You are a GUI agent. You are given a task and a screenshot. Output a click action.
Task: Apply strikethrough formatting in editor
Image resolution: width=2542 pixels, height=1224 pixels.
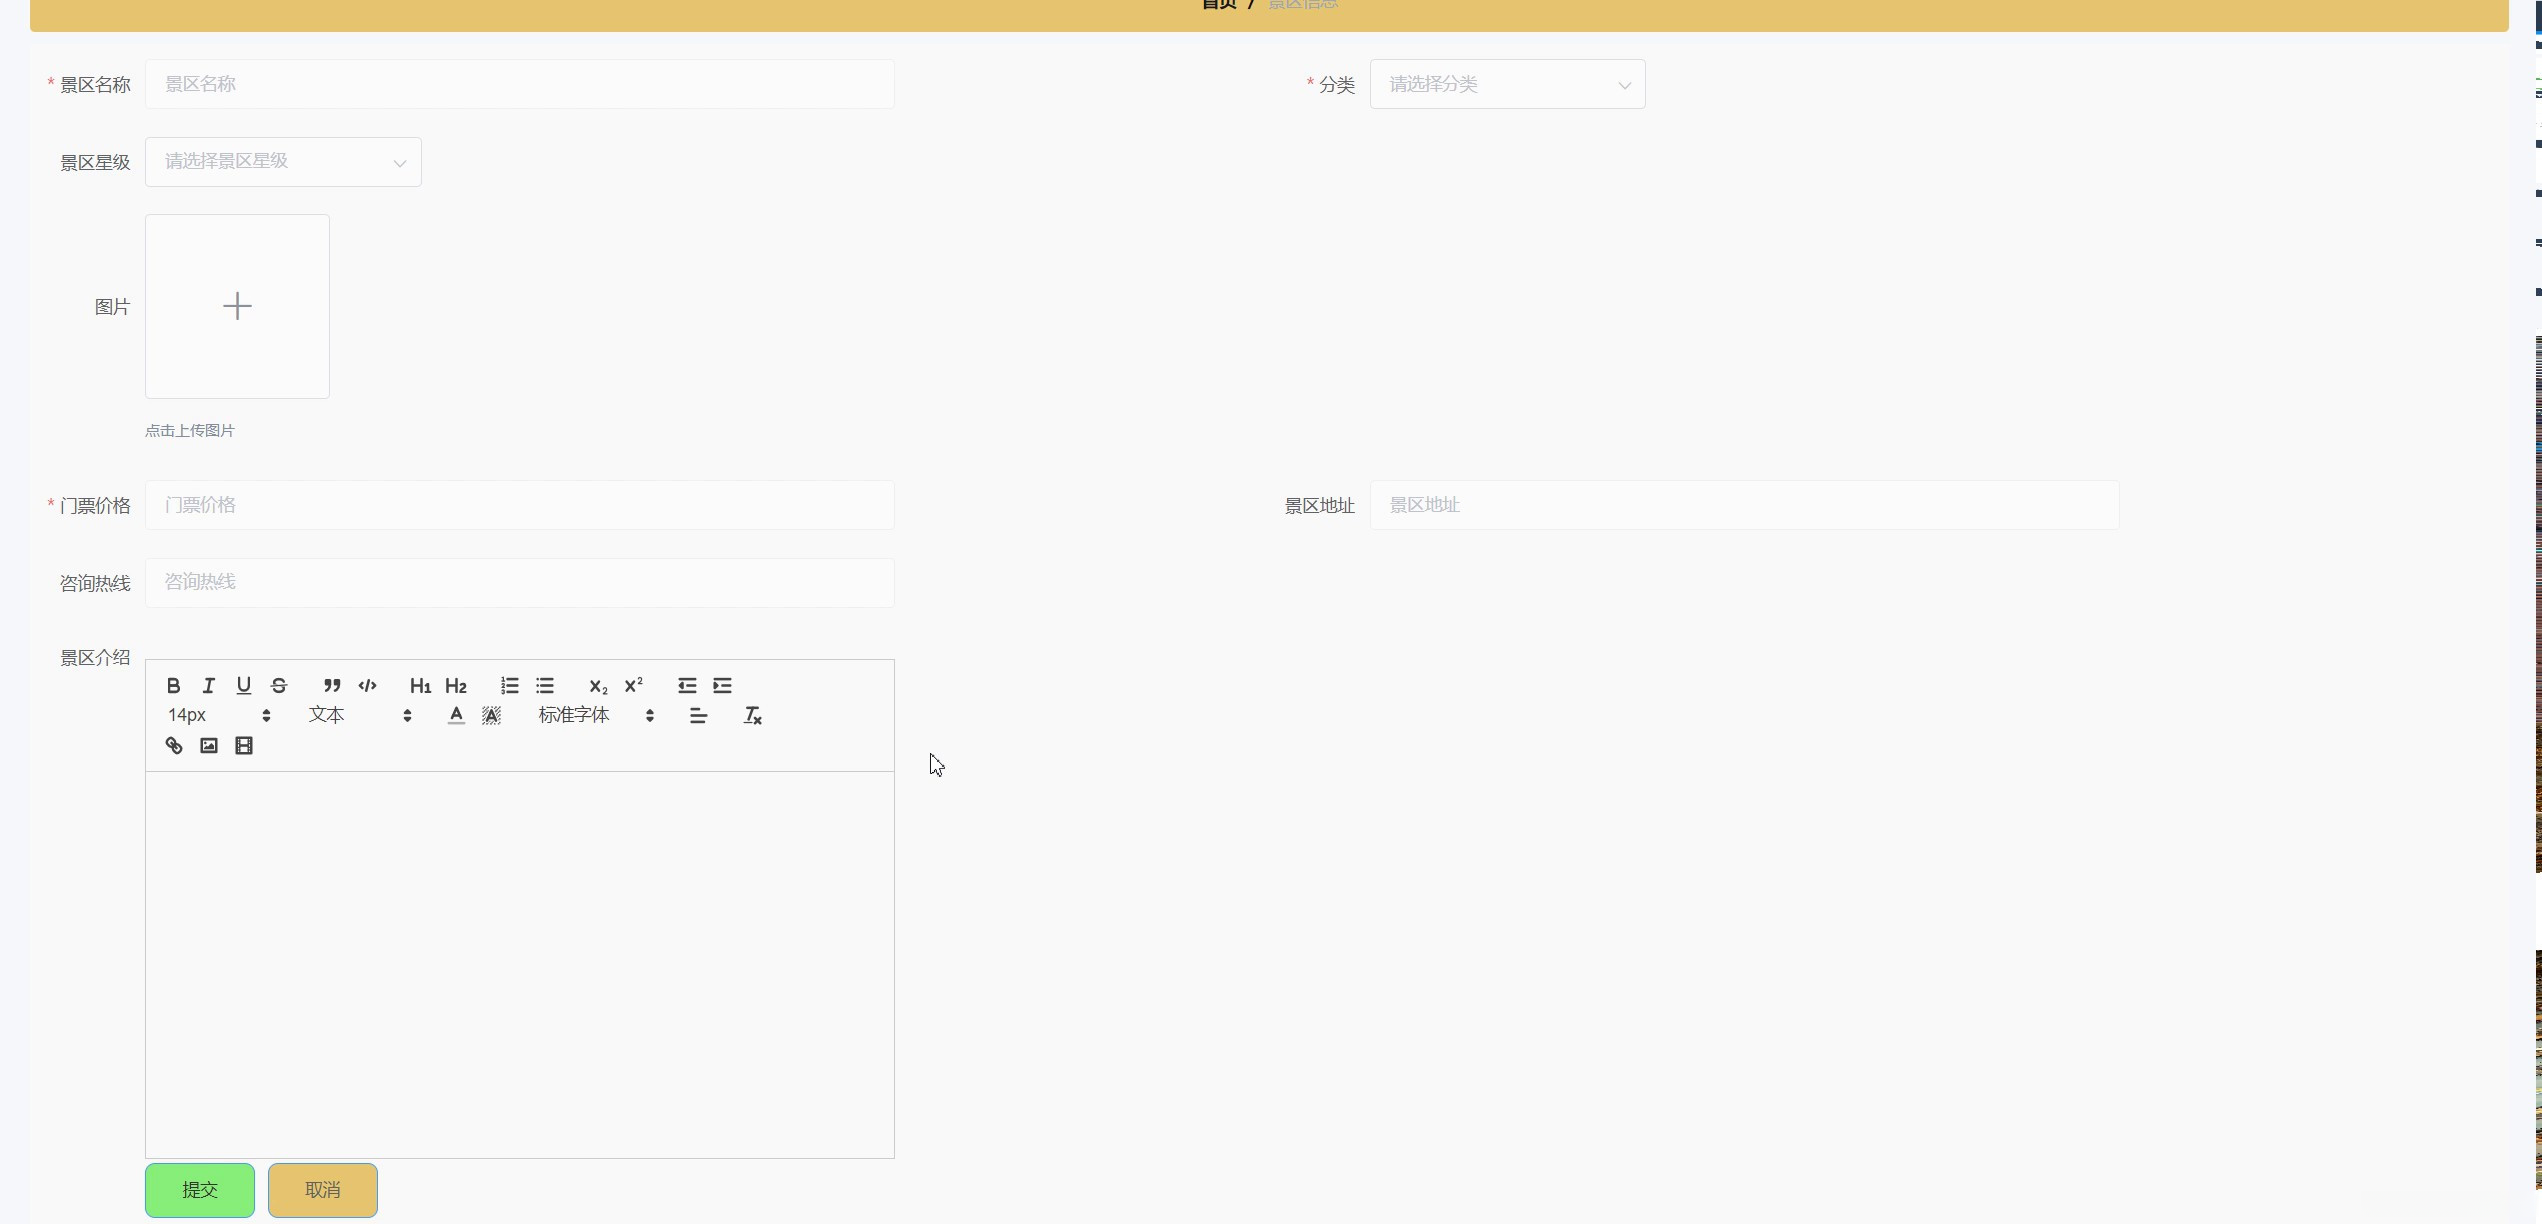(x=279, y=686)
